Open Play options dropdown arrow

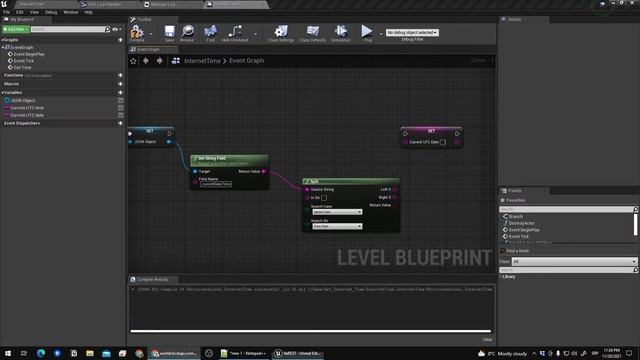[x=381, y=34]
